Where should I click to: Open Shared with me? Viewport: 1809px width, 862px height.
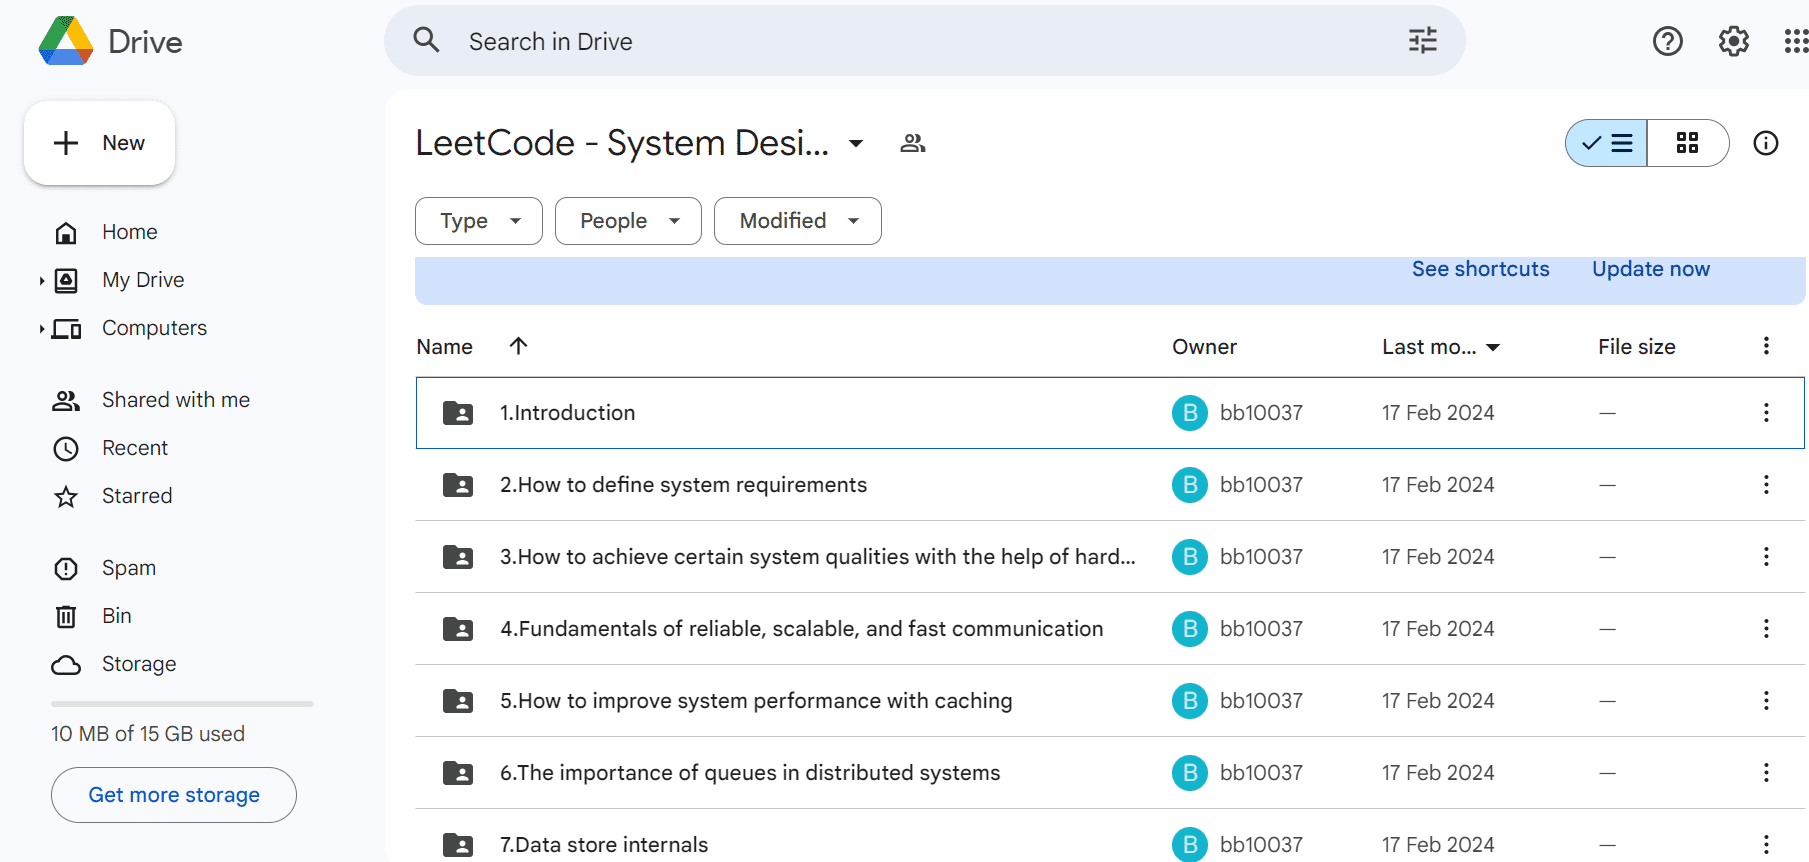tap(176, 400)
